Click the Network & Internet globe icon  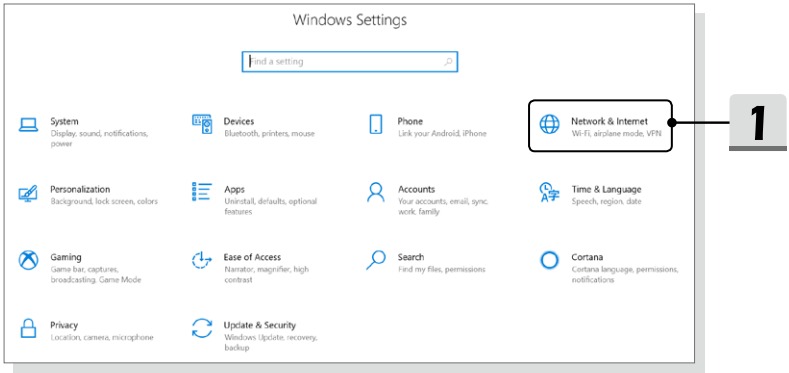(549, 124)
